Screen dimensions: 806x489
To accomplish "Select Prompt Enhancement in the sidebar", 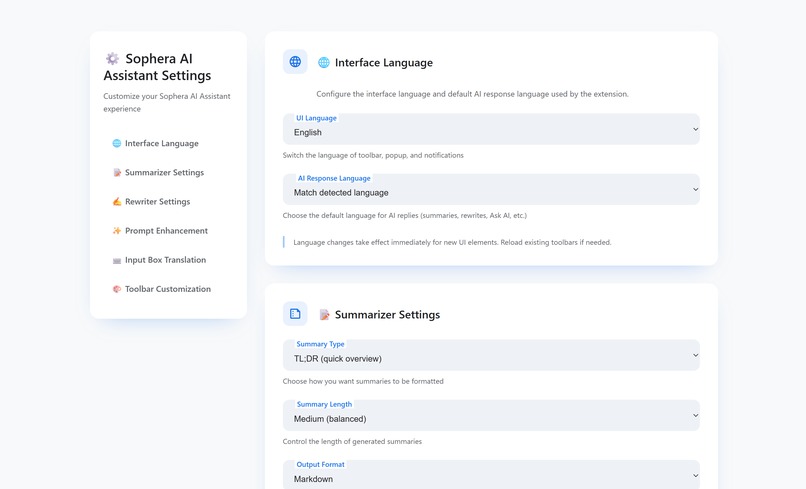I will (167, 231).
